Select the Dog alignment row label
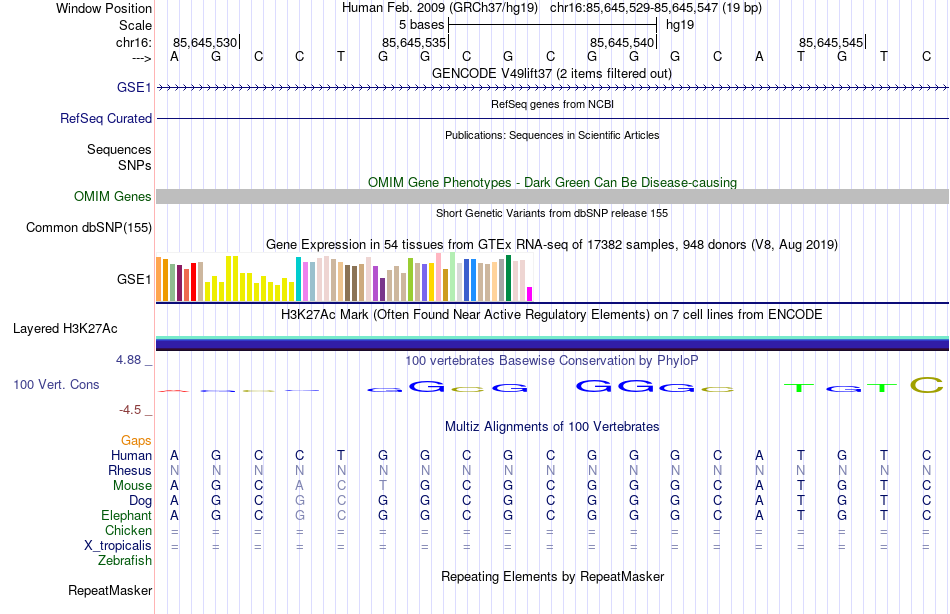Screen dimensions: 950x614 pos(140,501)
